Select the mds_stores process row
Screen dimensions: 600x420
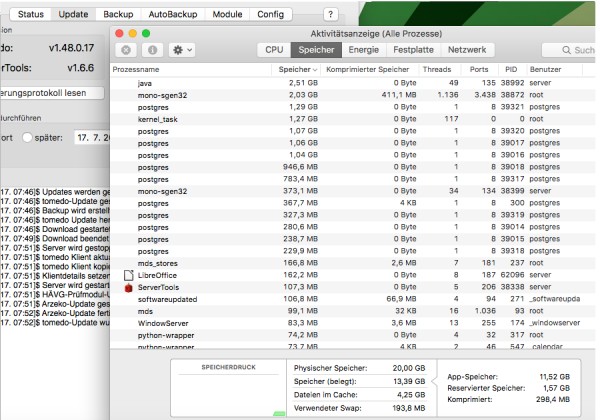tap(353, 263)
